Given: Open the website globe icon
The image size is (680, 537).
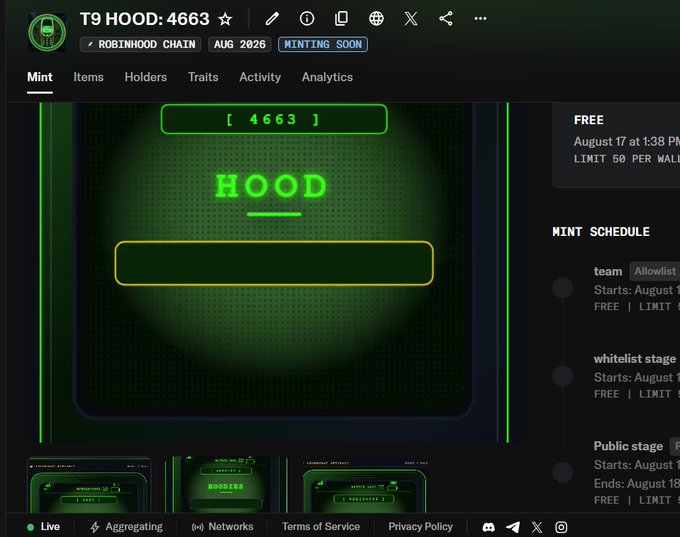Looking at the screenshot, I should click(376, 19).
